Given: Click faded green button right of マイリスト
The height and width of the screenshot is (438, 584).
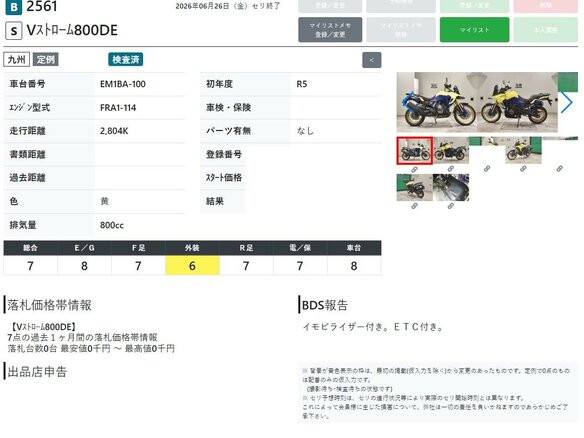Looking at the screenshot, I should [546, 30].
